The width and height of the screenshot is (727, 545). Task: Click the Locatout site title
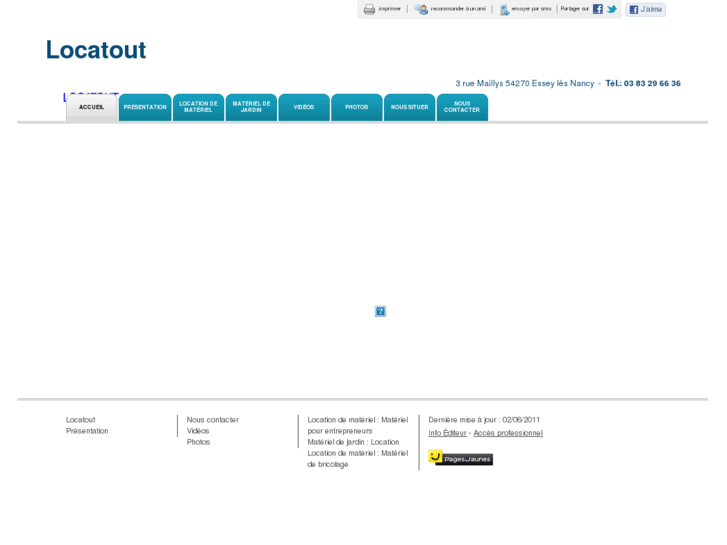pyautogui.click(x=96, y=50)
